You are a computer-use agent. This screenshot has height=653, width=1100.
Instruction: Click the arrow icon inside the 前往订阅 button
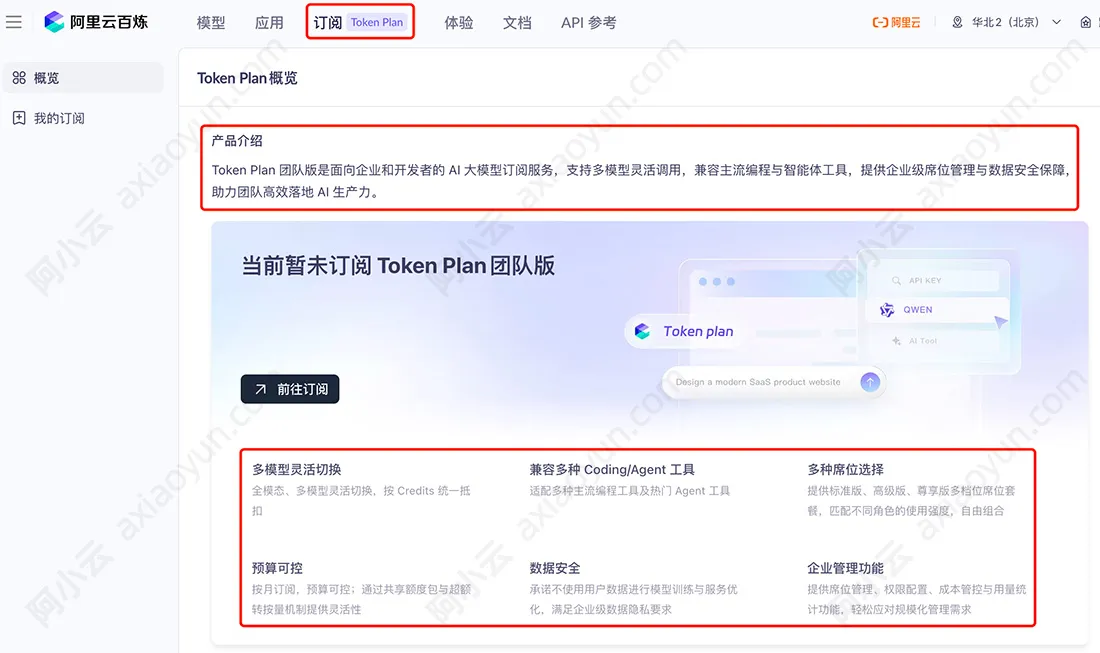(x=261, y=389)
